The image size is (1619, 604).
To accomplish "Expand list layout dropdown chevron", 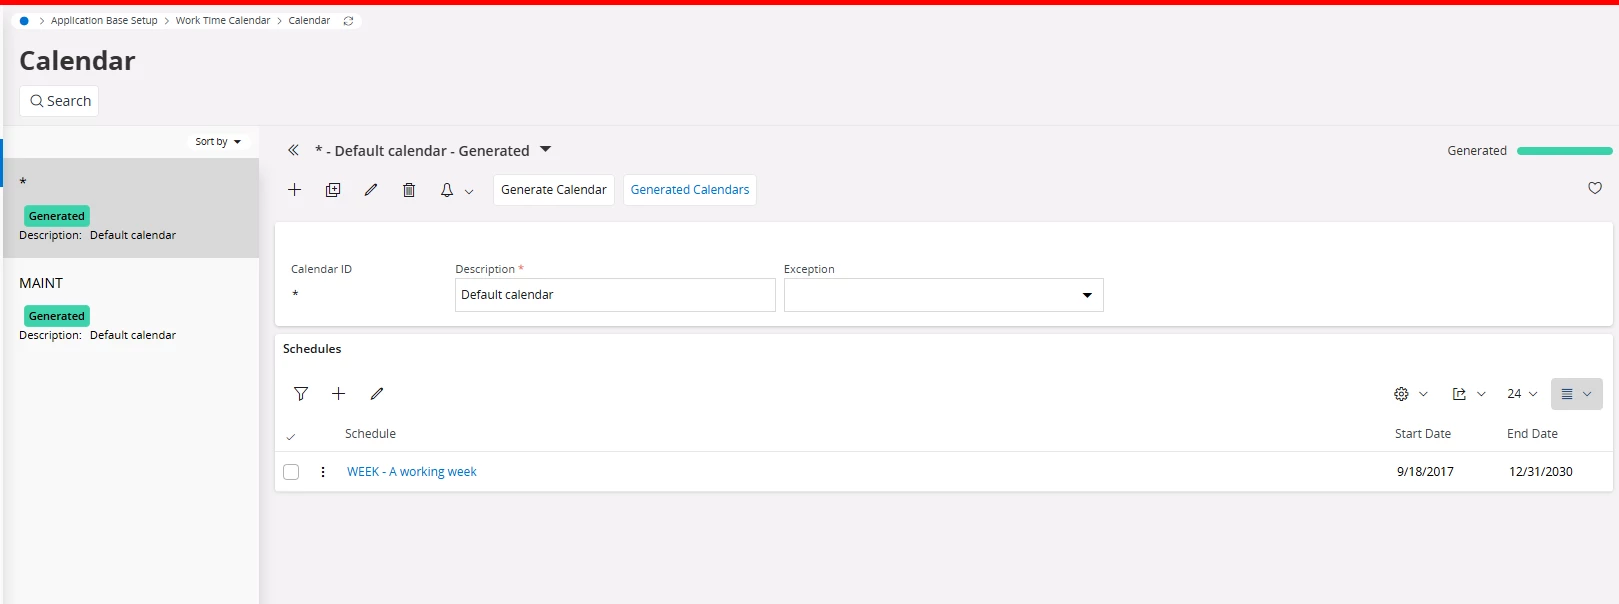I will (x=1587, y=394).
